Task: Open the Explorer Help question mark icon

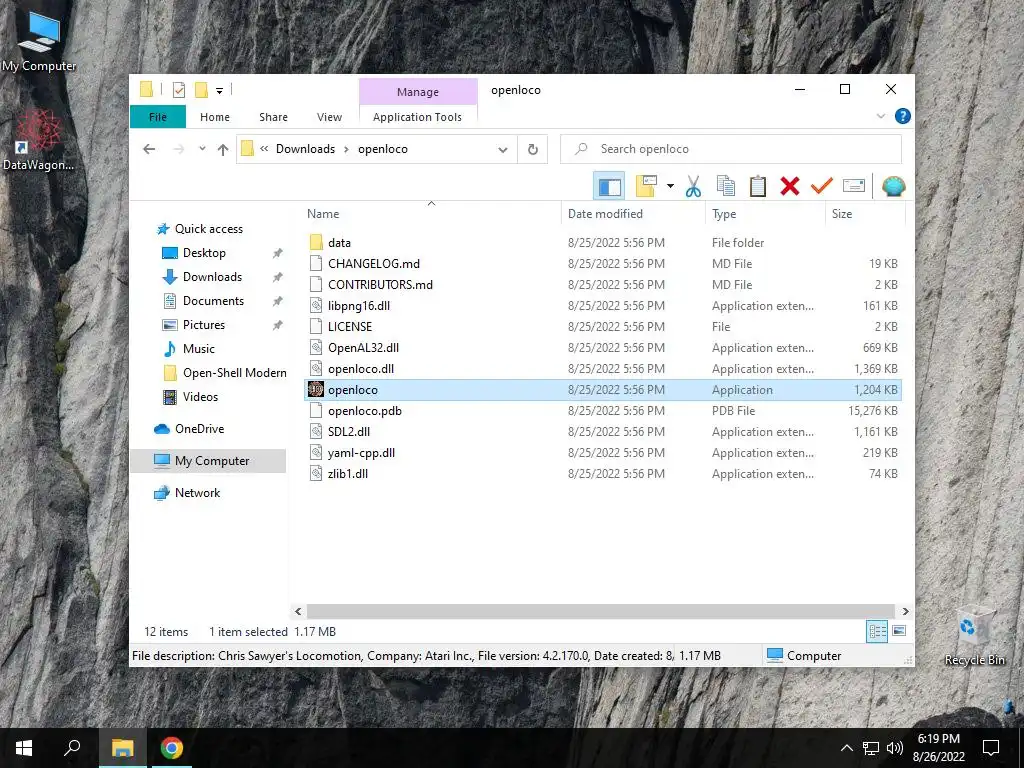Action: pos(903,116)
